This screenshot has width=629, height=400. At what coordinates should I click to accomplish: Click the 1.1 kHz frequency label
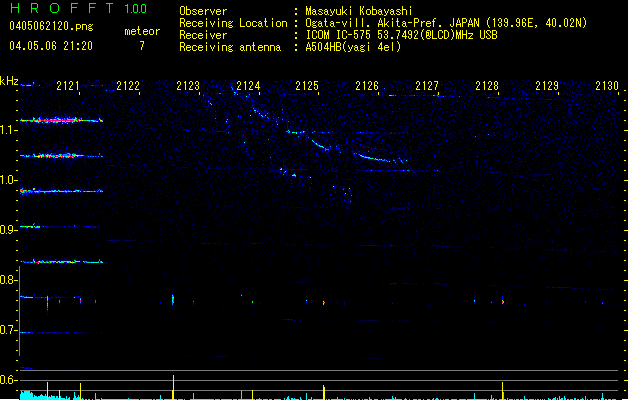coord(8,130)
